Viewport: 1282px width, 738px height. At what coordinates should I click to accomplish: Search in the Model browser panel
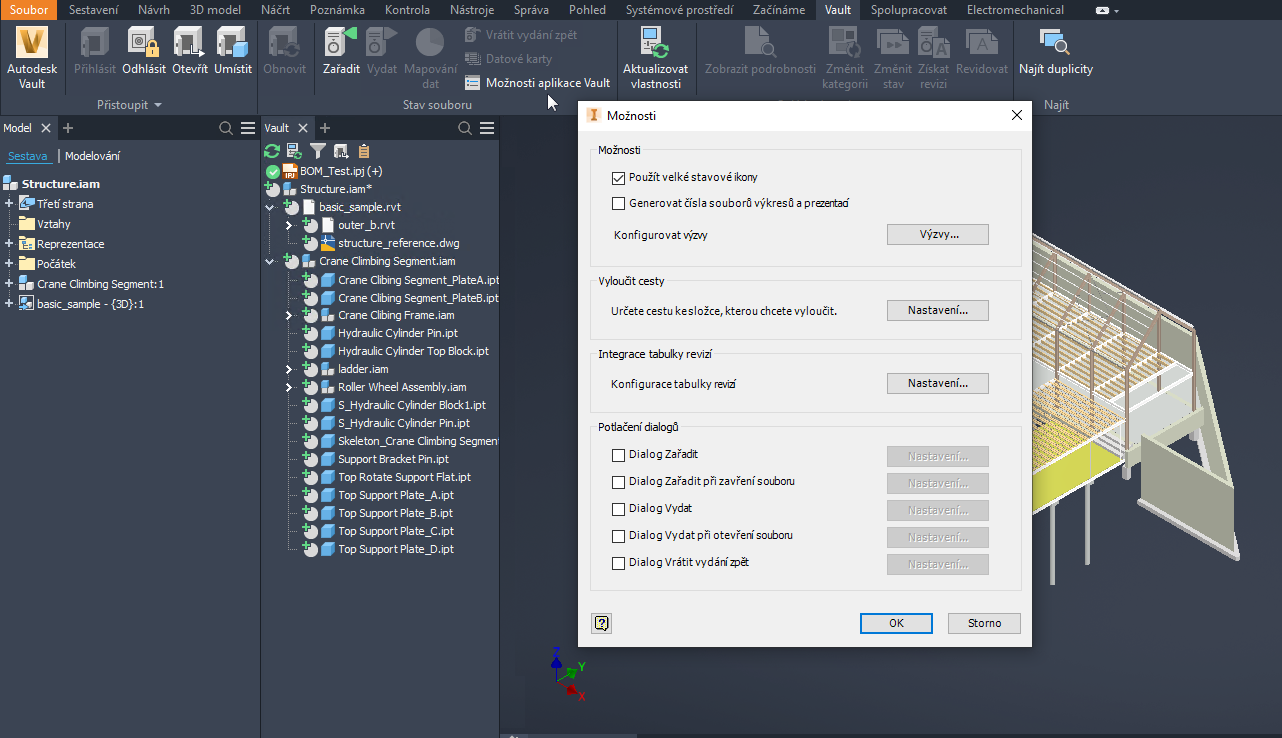click(x=227, y=128)
